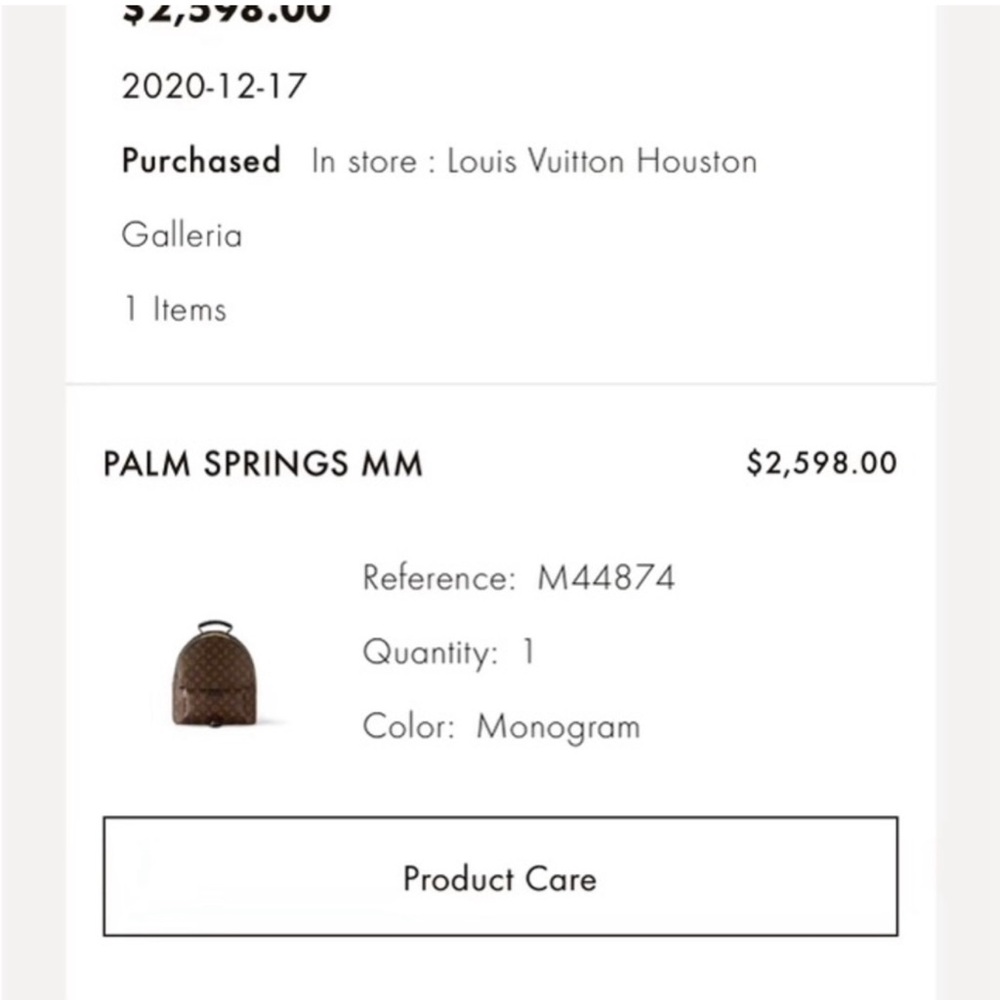Viewport: 1000px width, 1000px height.
Task: Select the Quantity label
Action: coord(430,652)
